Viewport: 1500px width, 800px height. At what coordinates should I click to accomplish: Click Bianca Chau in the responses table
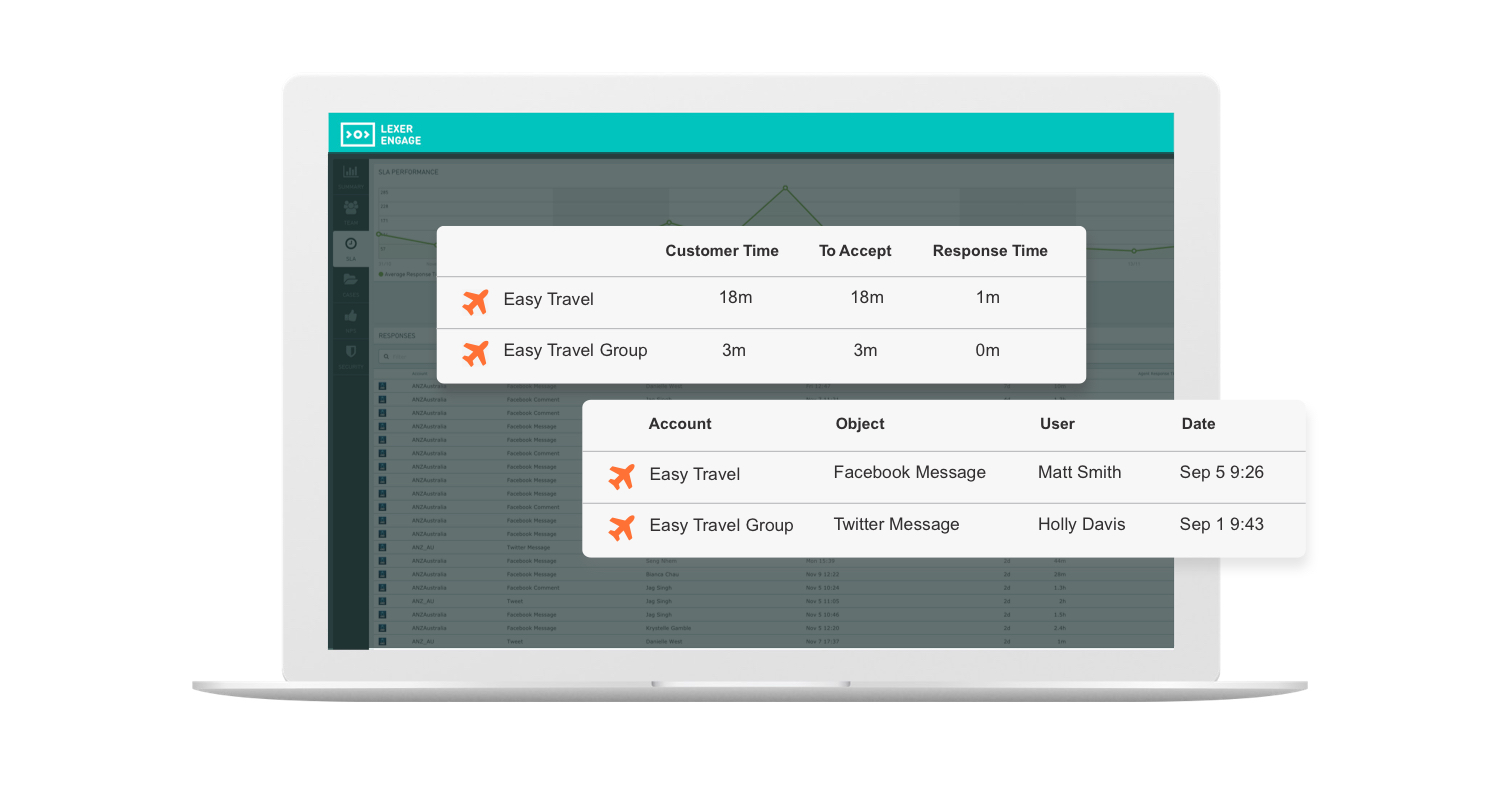click(663, 574)
